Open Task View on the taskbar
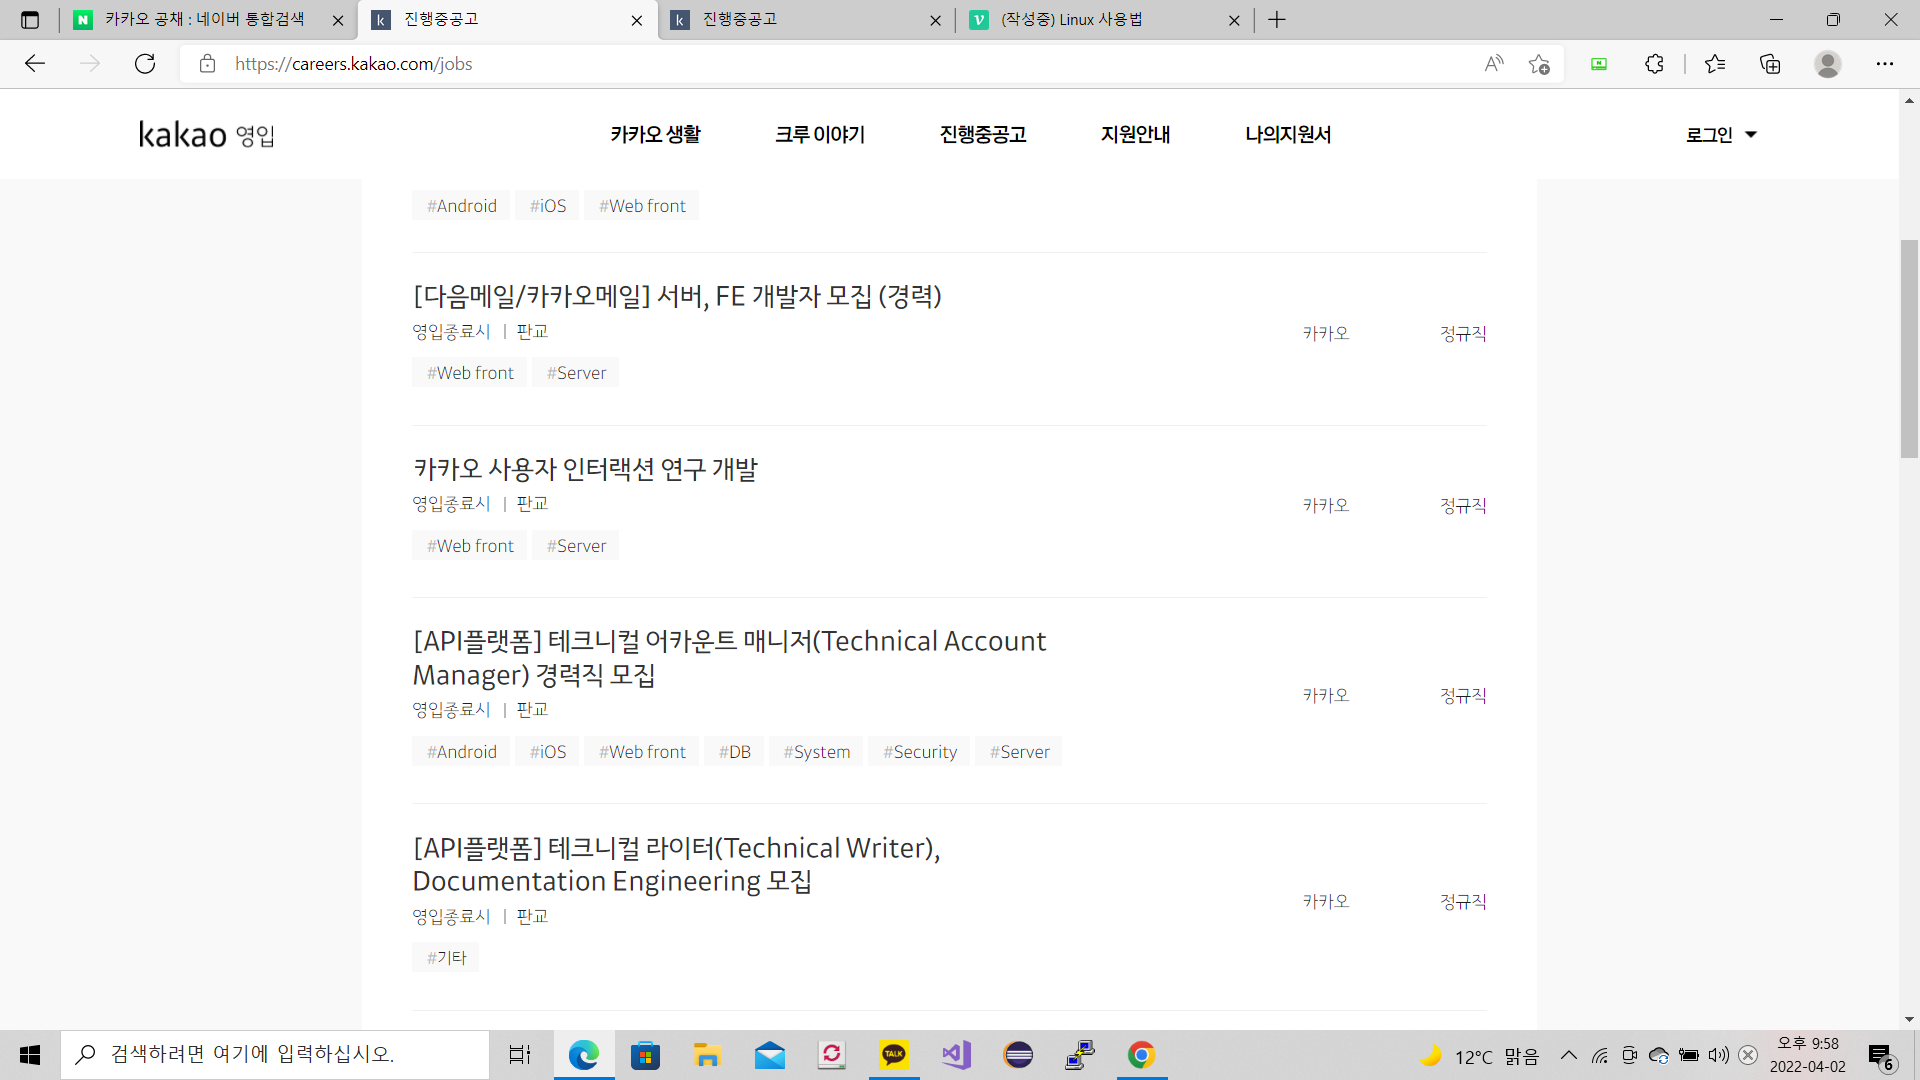 click(x=520, y=1055)
